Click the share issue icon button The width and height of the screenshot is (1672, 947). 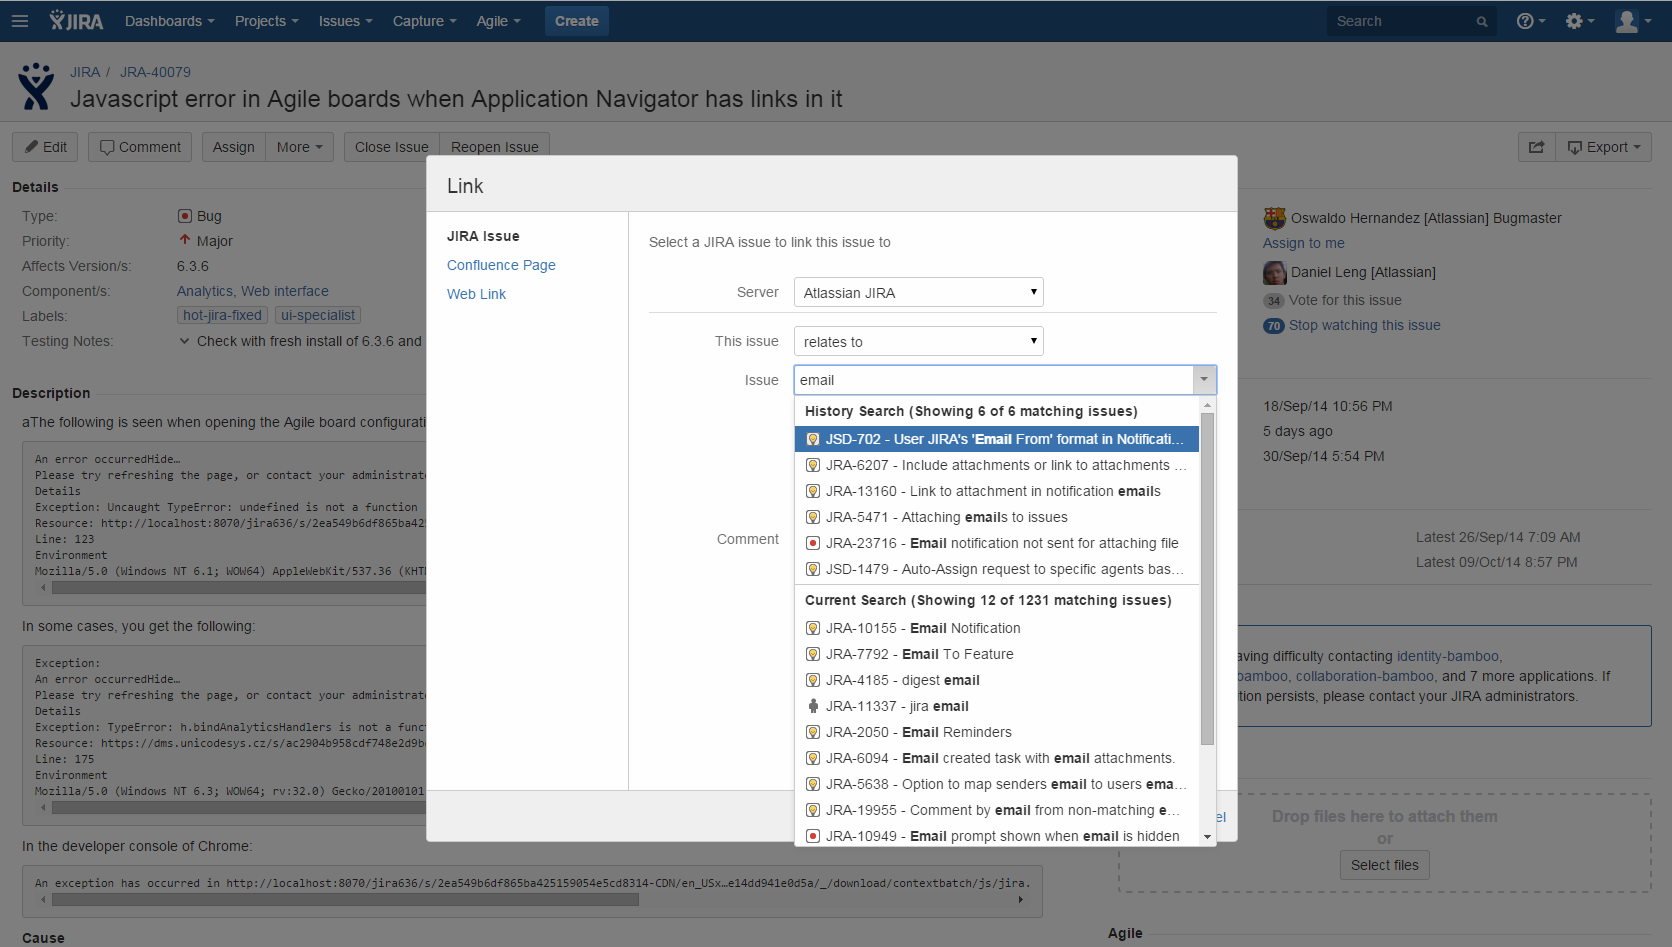click(1536, 147)
